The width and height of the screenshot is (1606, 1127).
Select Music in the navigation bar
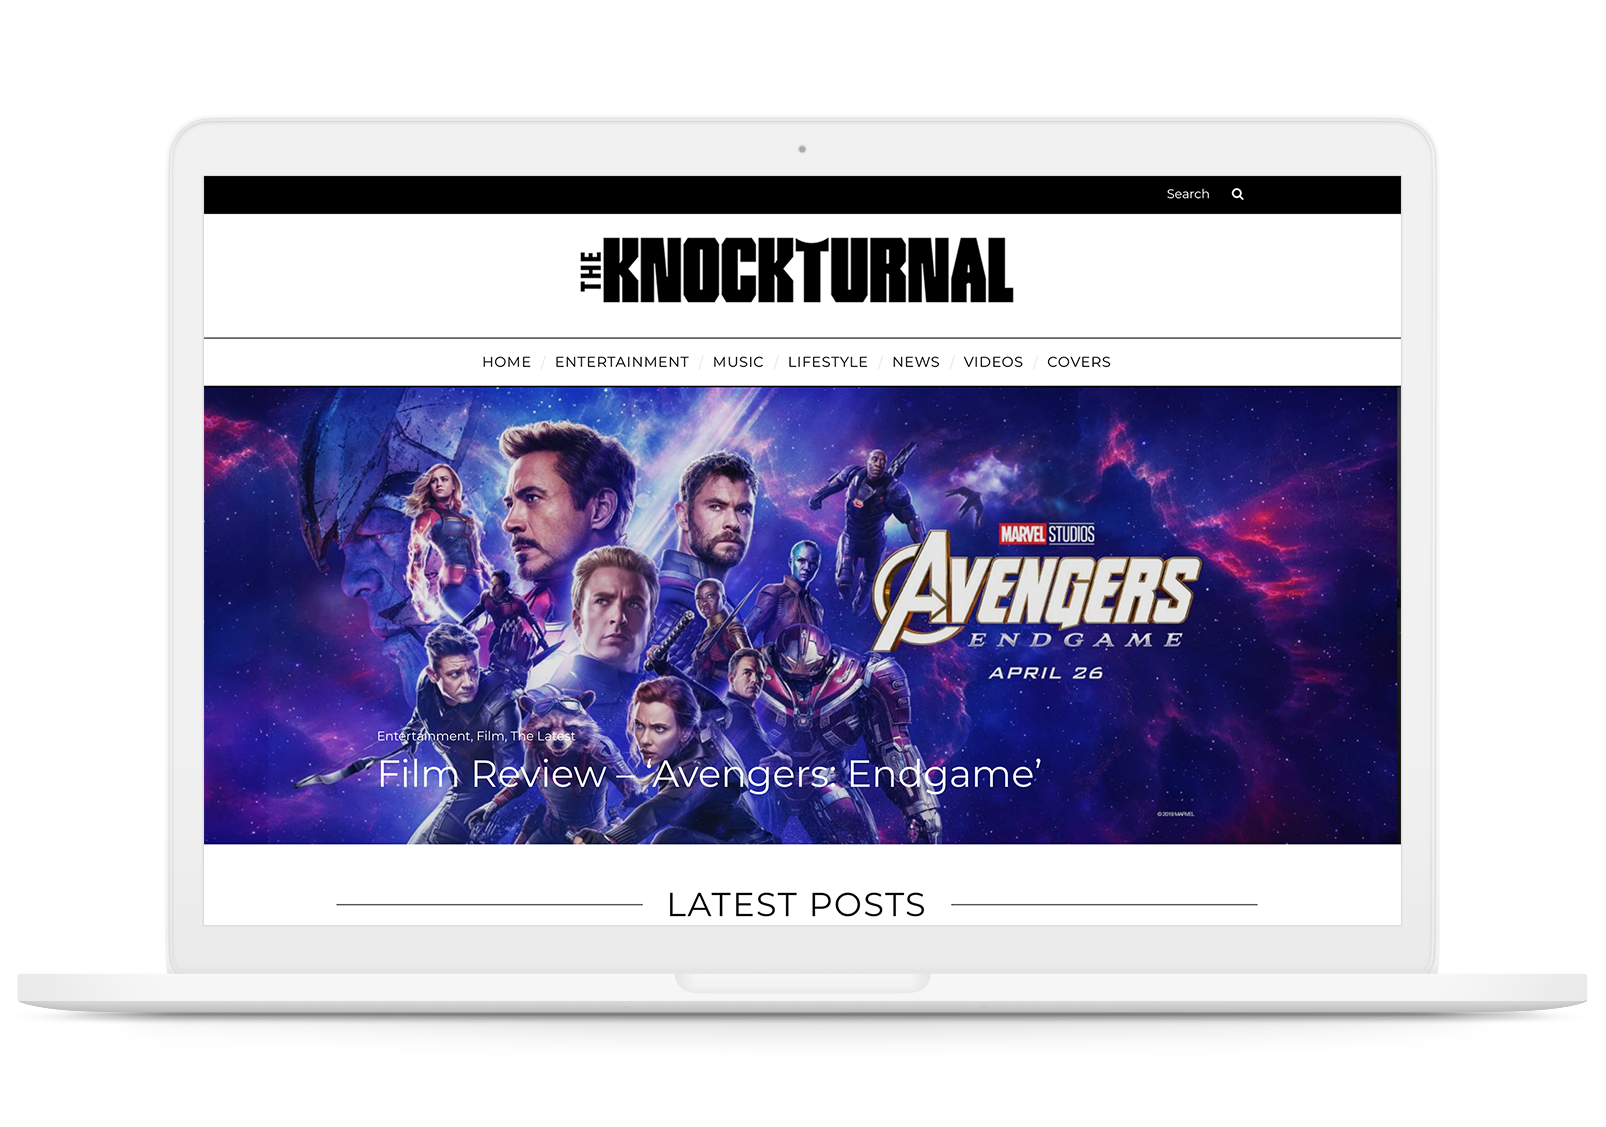[x=738, y=362]
